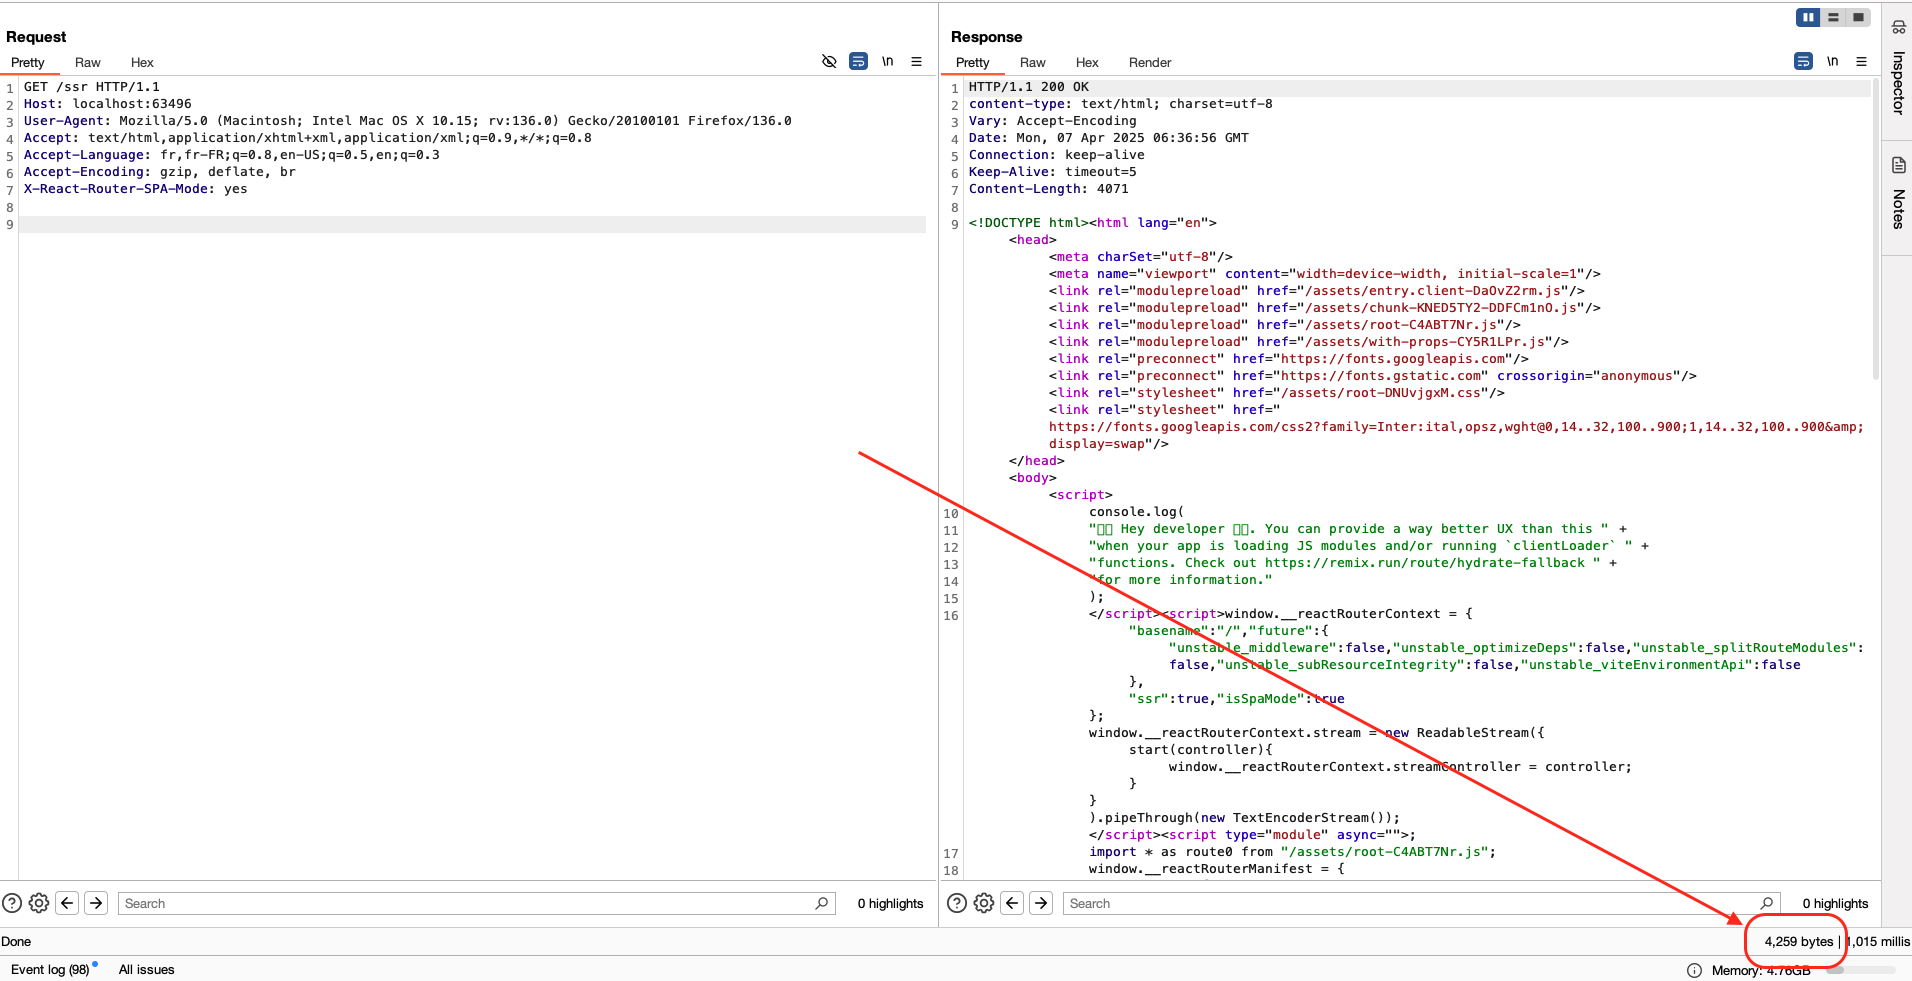Click the DOCTYPE html line in response

click(x=1092, y=223)
